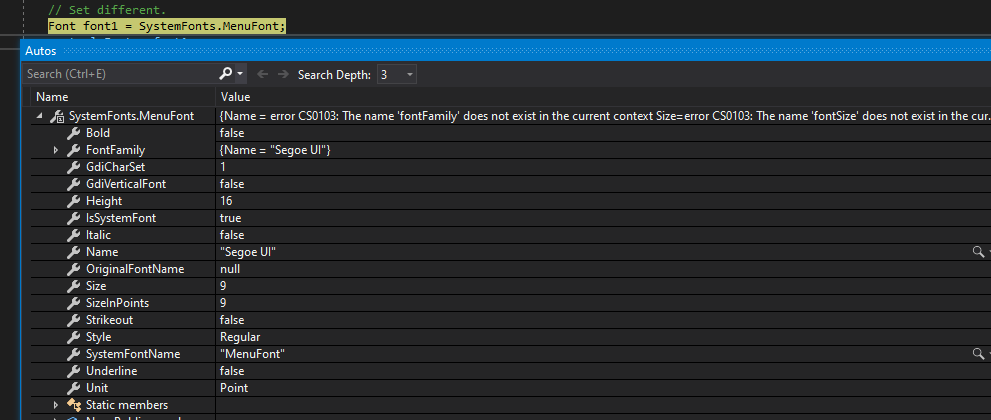Select the Height property row
This screenshot has width=991, height=420.
click(x=511, y=201)
